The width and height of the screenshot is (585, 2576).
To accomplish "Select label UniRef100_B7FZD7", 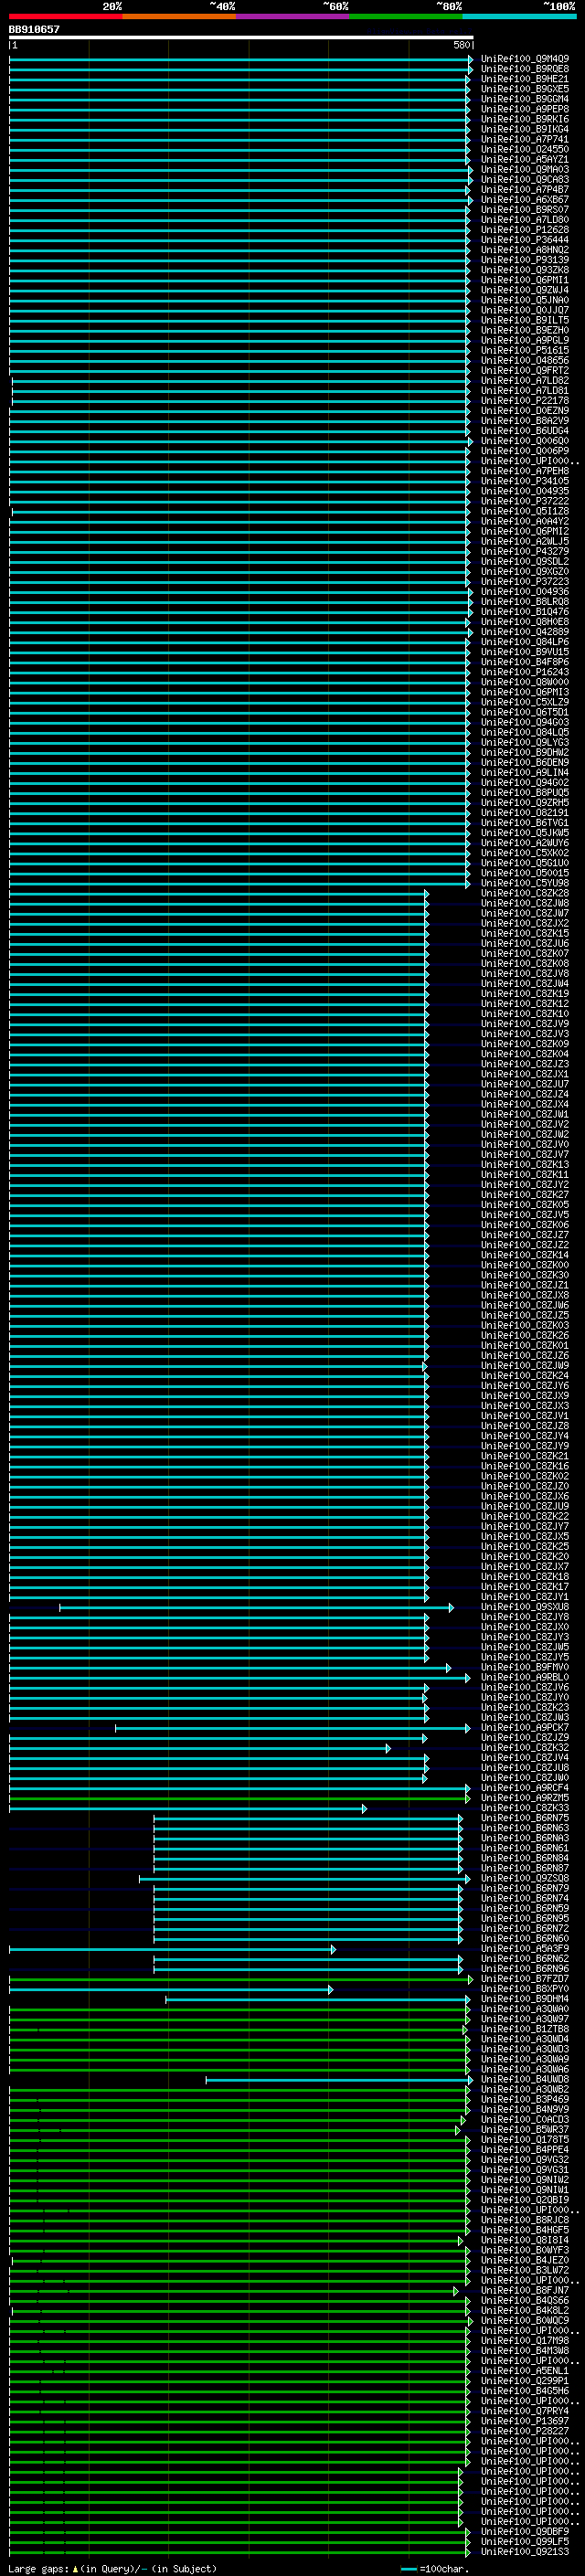I will point(525,1979).
